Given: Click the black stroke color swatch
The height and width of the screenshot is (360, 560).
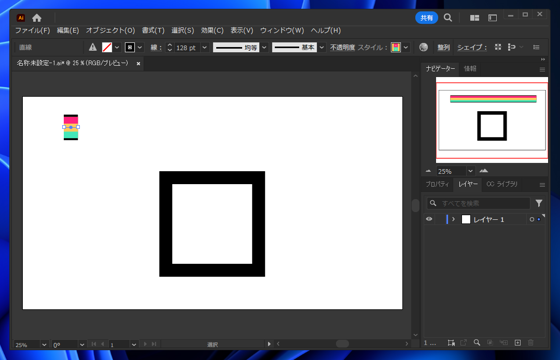Looking at the screenshot, I should 130,47.
